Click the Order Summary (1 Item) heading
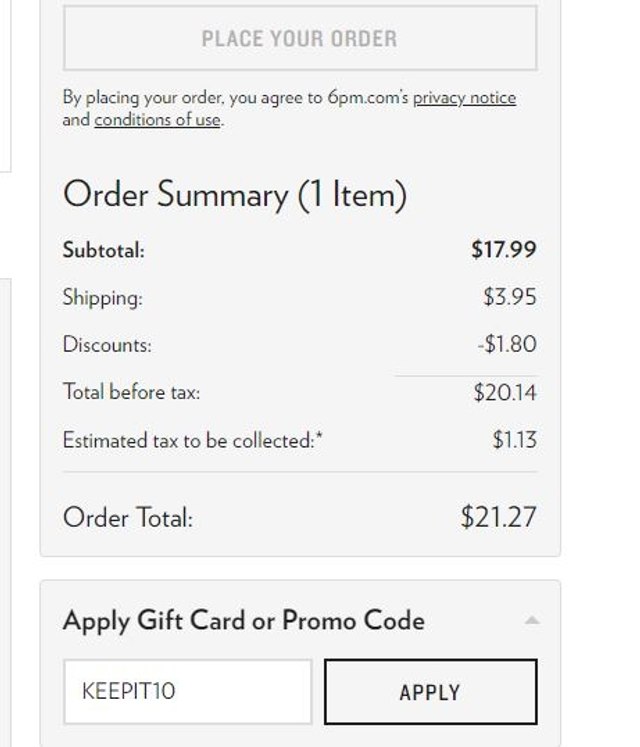640x747 pixels. click(235, 194)
